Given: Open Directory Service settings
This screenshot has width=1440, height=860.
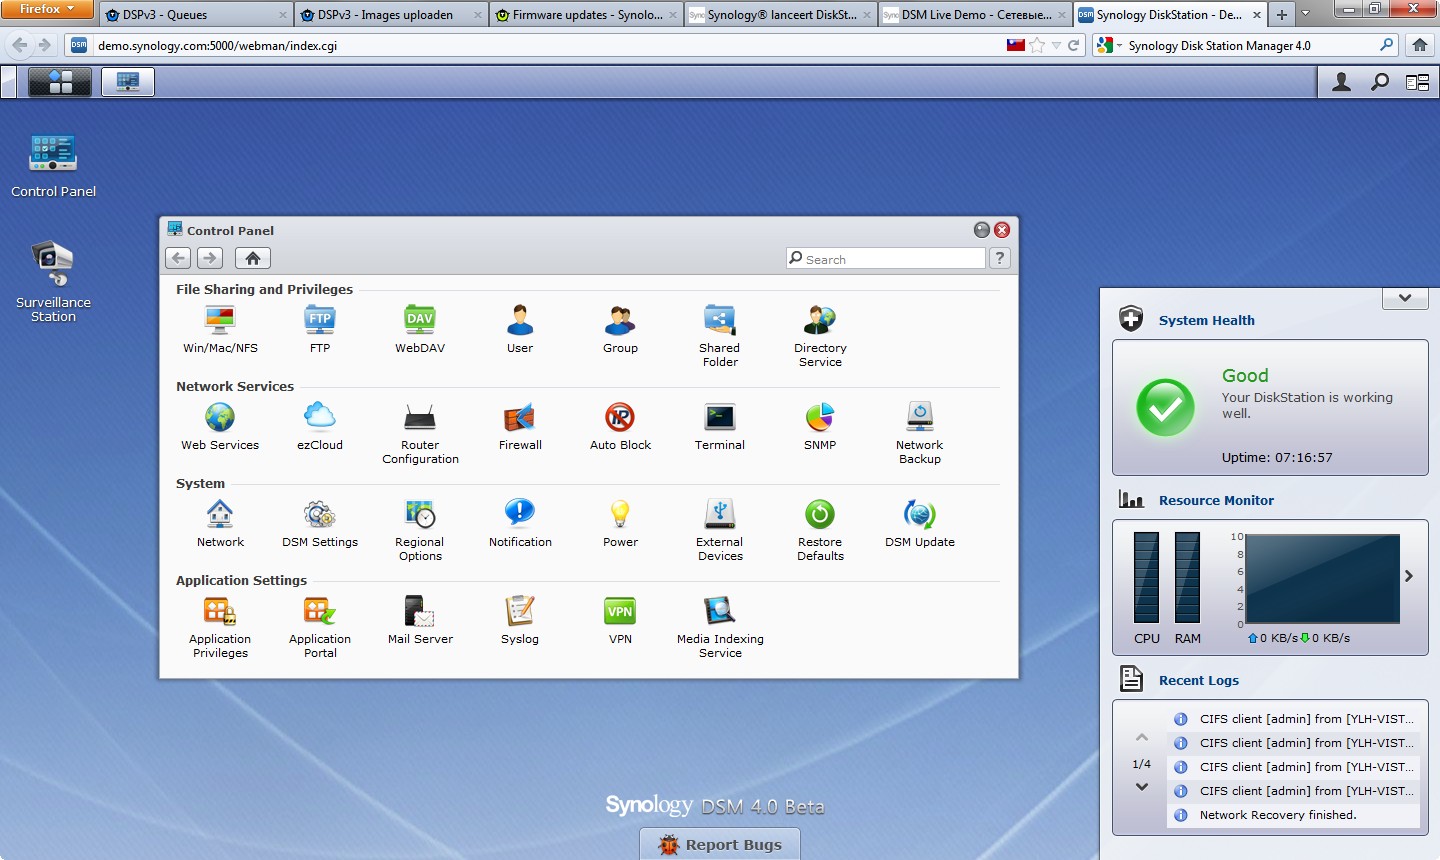Looking at the screenshot, I should pos(820,336).
